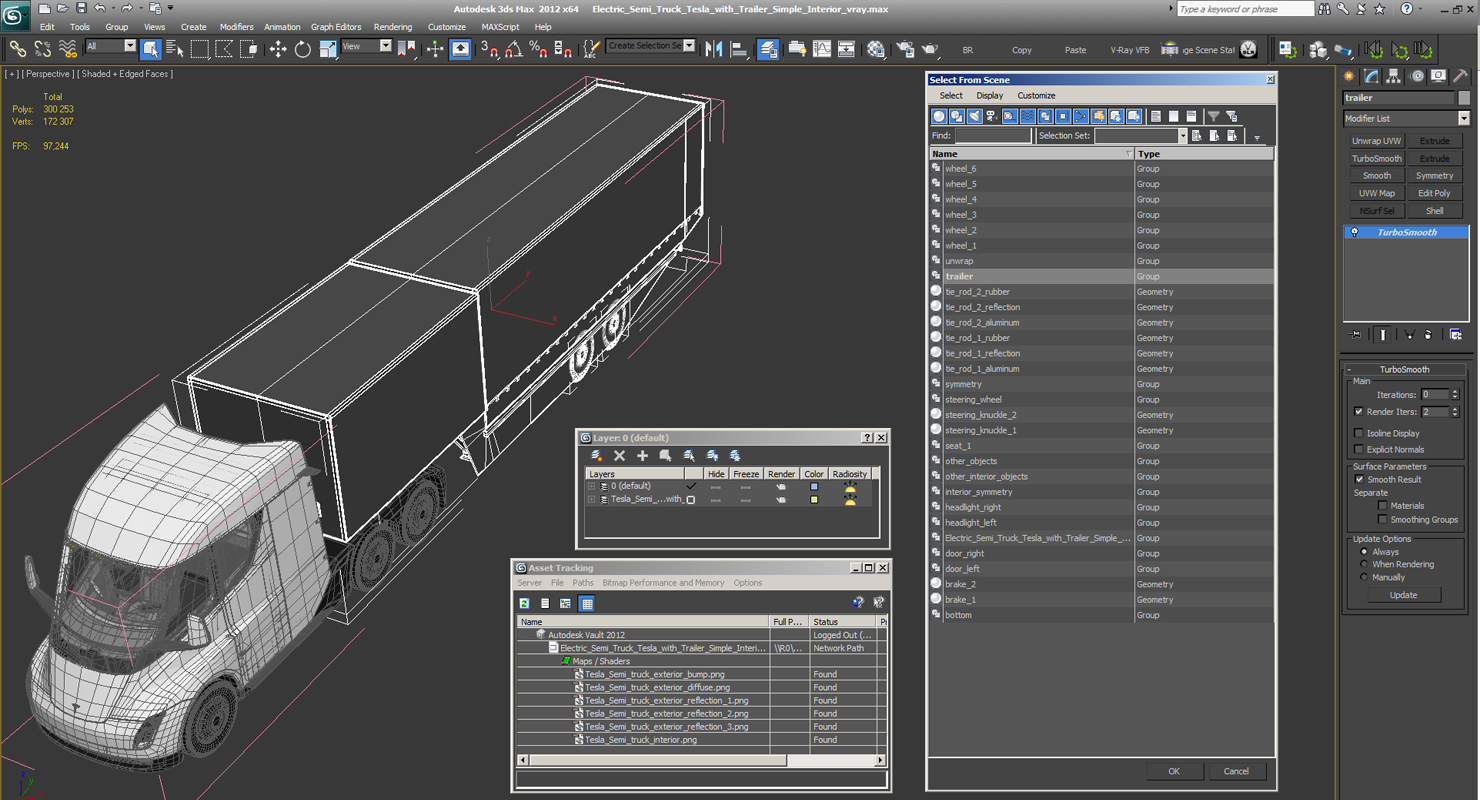Click Configure Modifier Sets icon

click(1456, 335)
